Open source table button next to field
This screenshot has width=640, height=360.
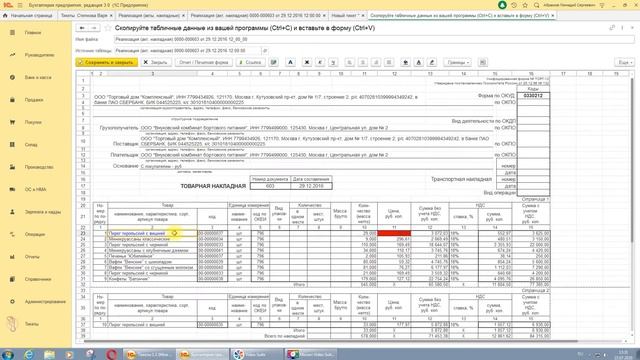point(265,51)
